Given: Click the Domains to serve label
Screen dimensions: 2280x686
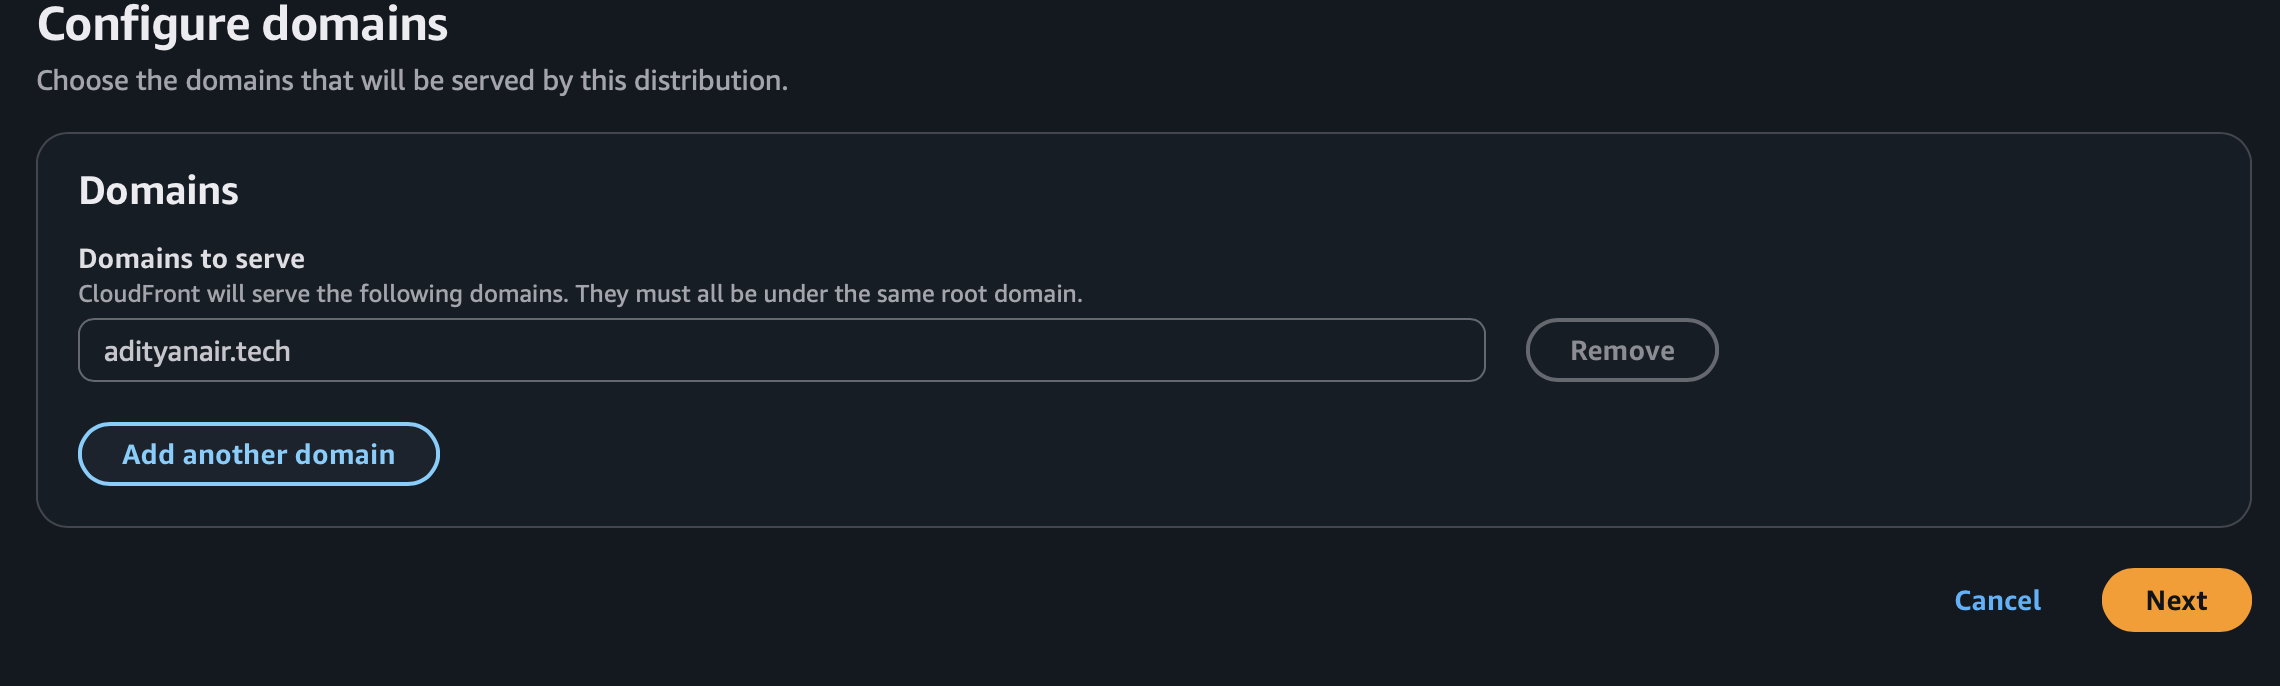Looking at the screenshot, I should point(191,258).
